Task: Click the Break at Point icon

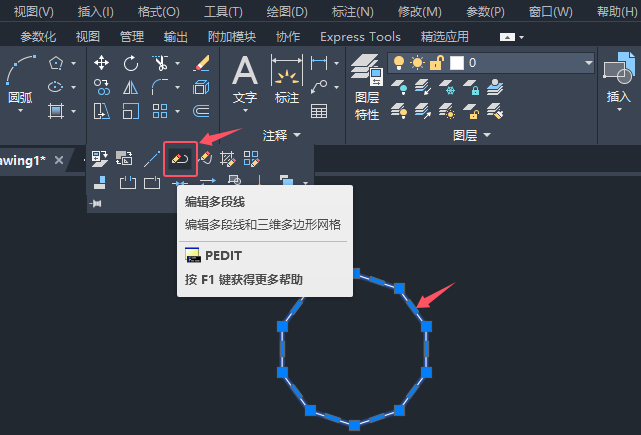Action: (152, 182)
